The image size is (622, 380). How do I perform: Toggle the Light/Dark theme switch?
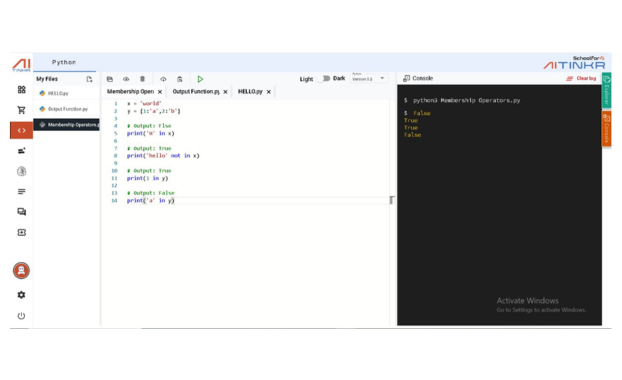325,79
